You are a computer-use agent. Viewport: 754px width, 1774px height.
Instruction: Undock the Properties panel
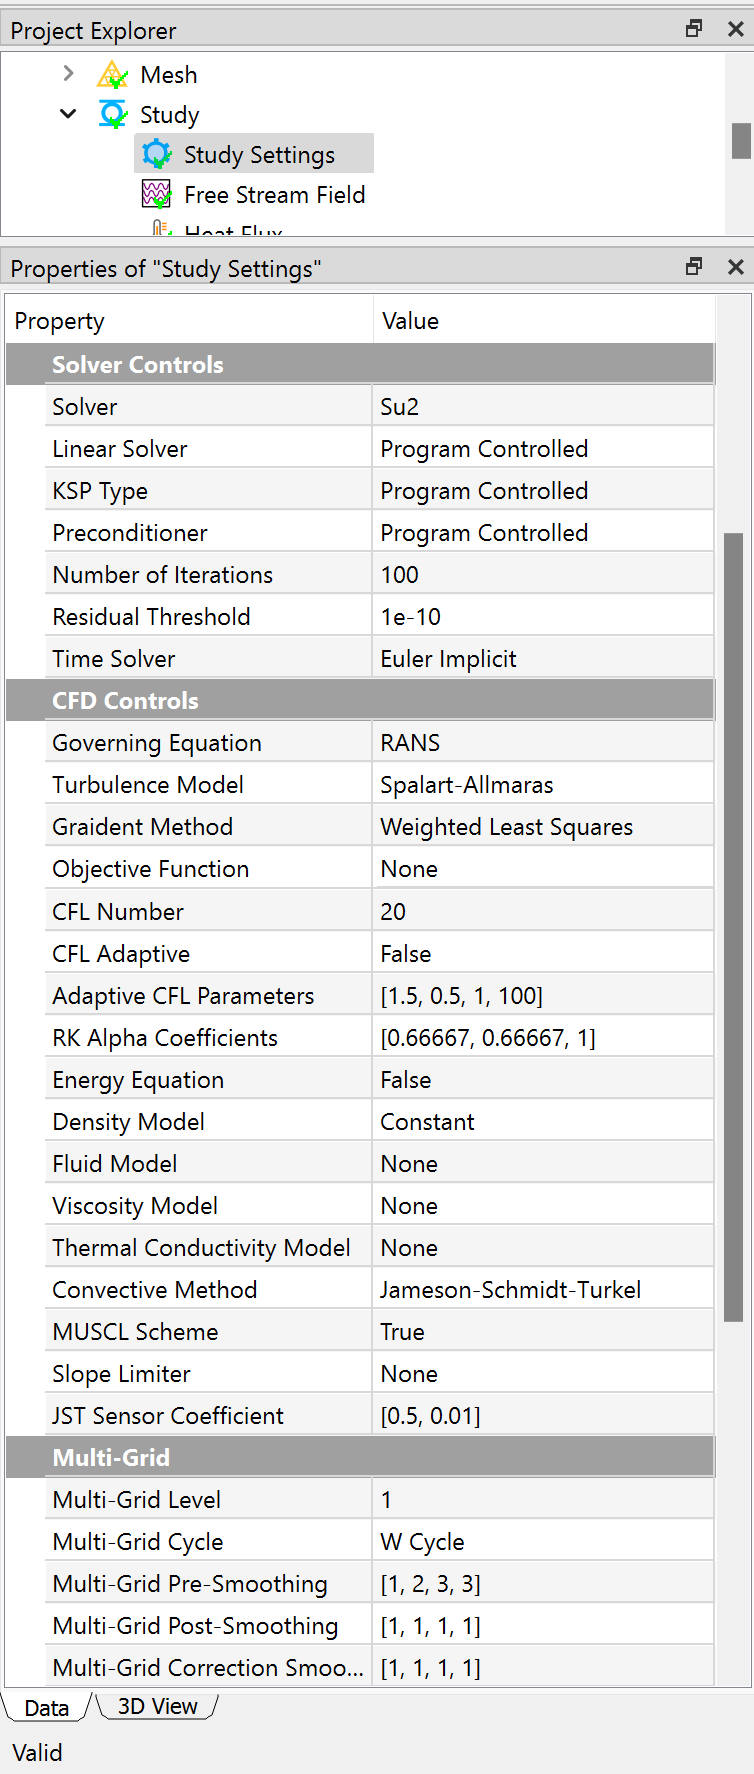click(x=693, y=266)
